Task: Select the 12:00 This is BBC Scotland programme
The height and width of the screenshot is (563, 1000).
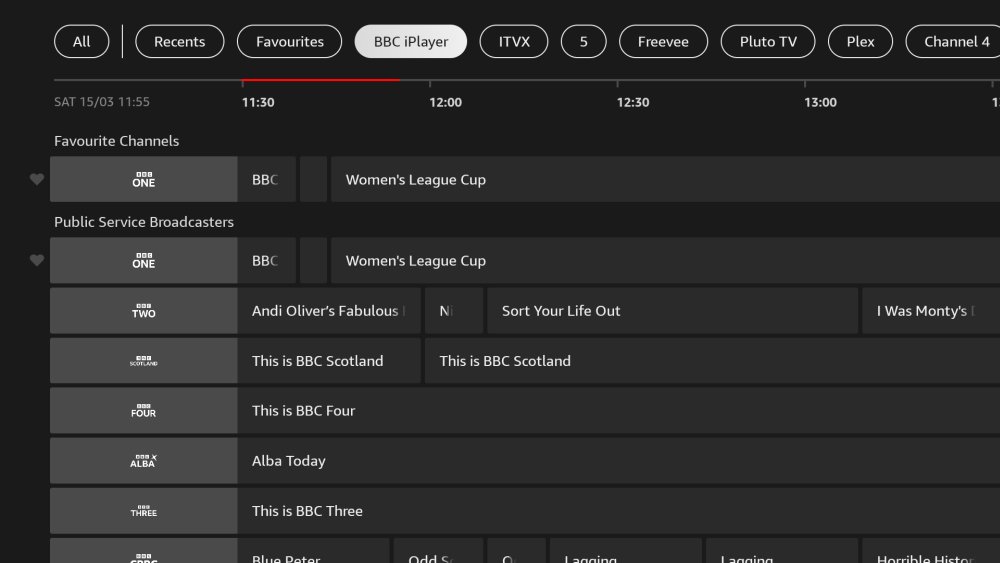Action: point(712,361)
